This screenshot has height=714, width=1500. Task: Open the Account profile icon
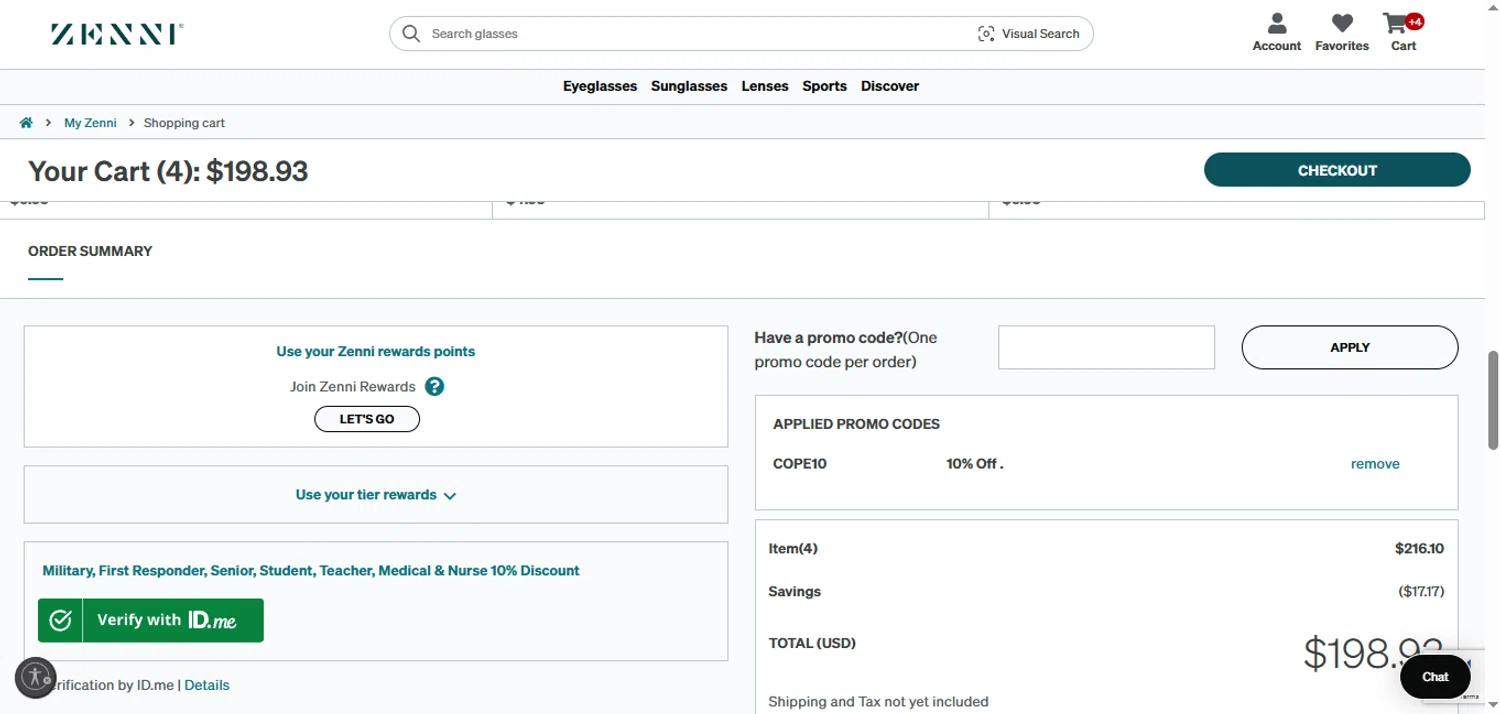point(1277,23)
